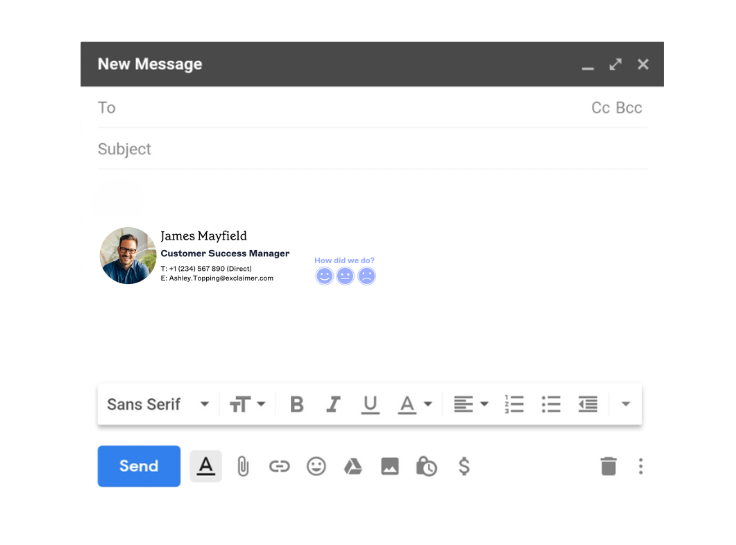Screen dimensions: 736x545
Task: Click the 'How did we do?' text
Action: click(x=344, y=260)
